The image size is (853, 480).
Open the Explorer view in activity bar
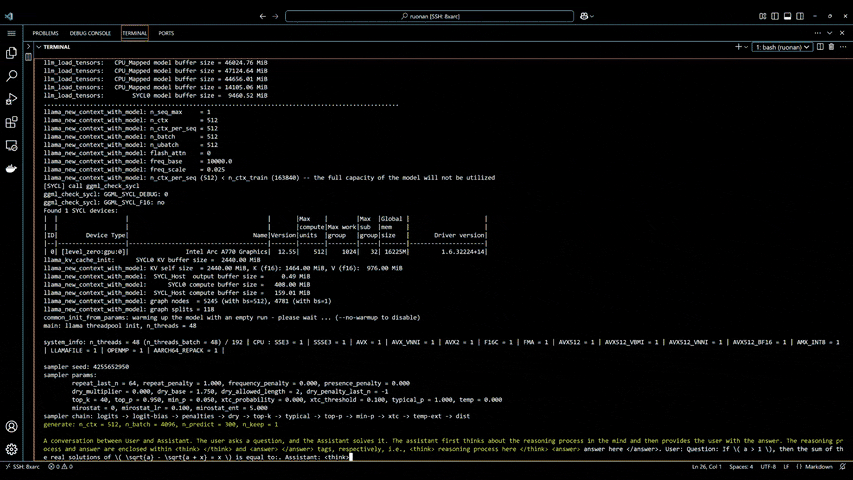click(x=11, y=53)
